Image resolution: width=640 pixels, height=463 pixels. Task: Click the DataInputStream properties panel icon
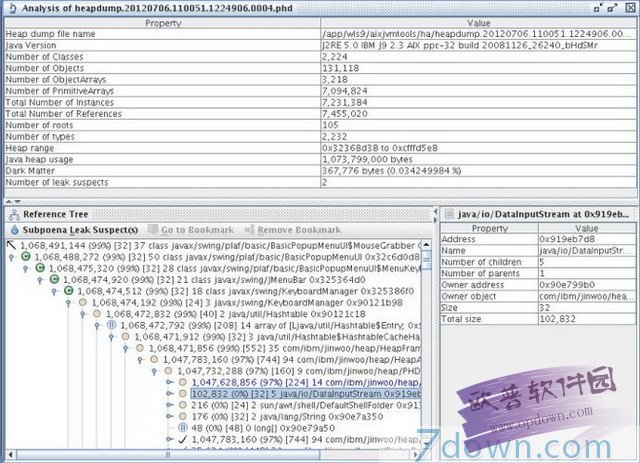click(x=449, y=214)
